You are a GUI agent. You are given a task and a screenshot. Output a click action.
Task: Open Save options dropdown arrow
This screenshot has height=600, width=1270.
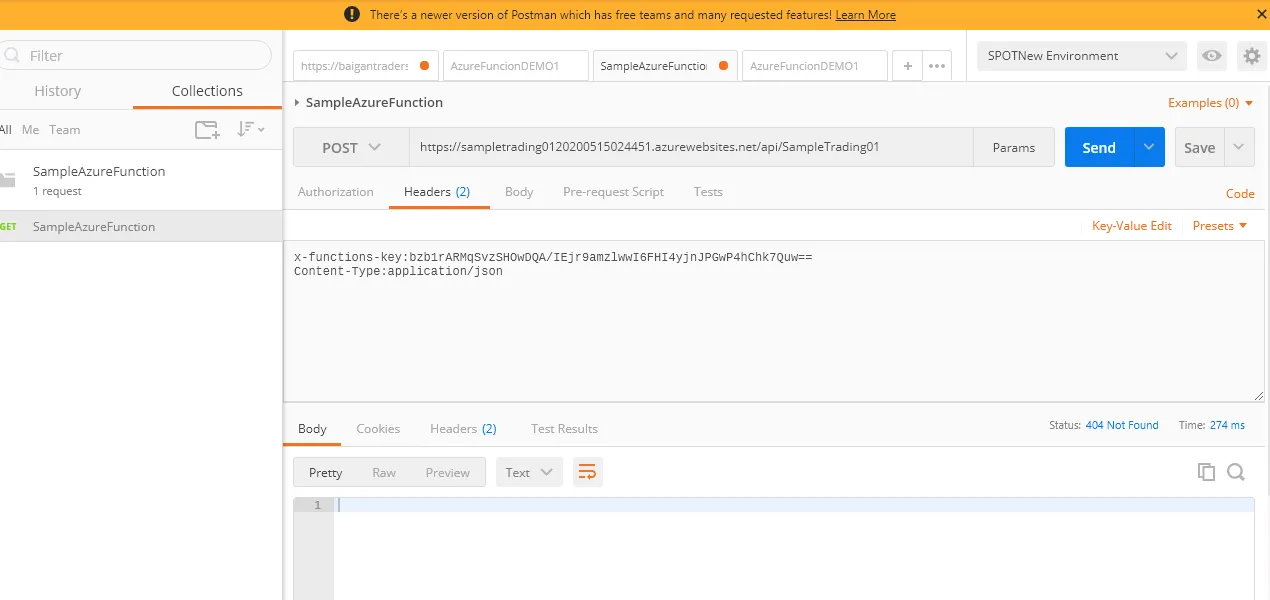point(1239,147)
